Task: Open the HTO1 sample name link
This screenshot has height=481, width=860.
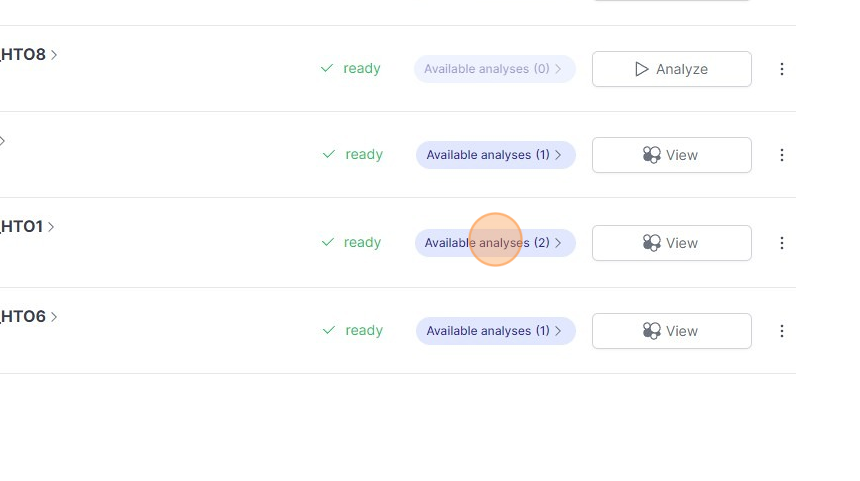Action: point(24,227)
